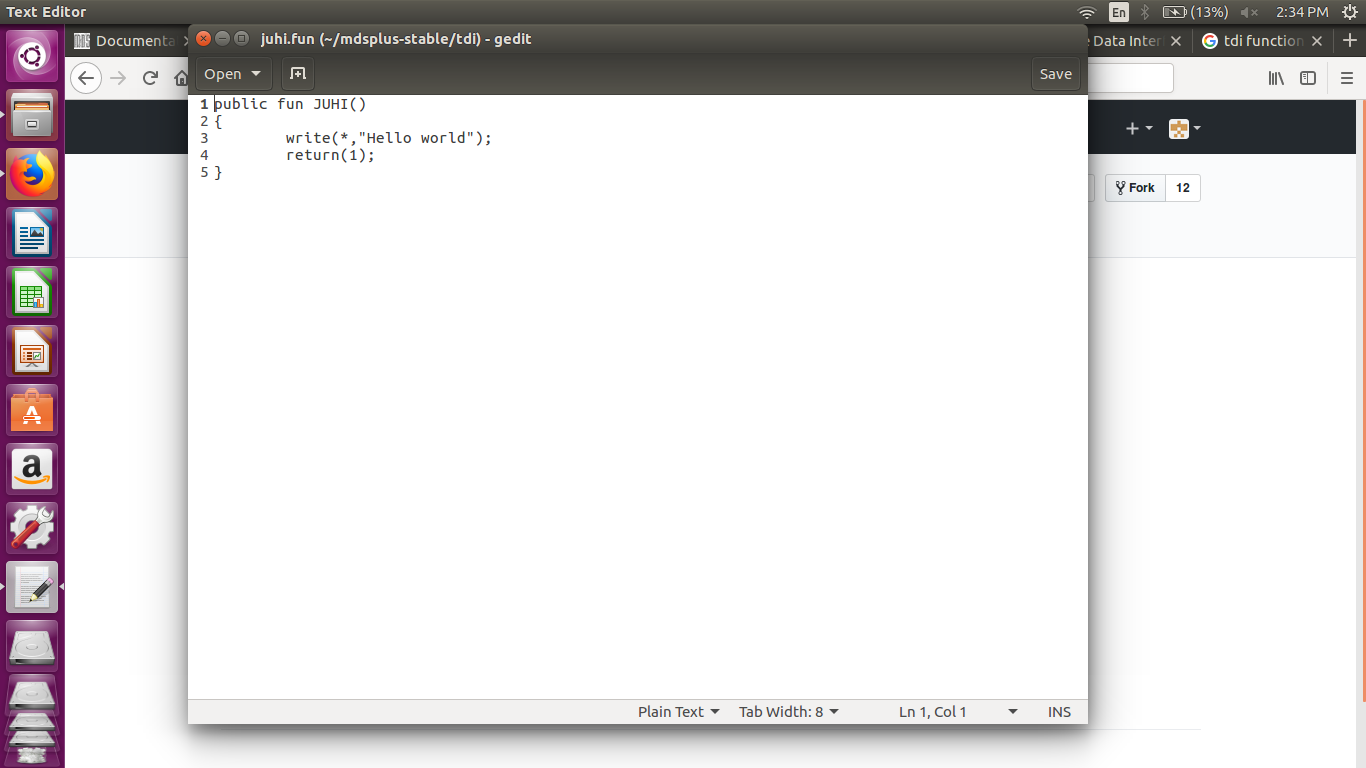Open the Firefox library panel
The image size is (1366, 768).
tap(1276, 77)
